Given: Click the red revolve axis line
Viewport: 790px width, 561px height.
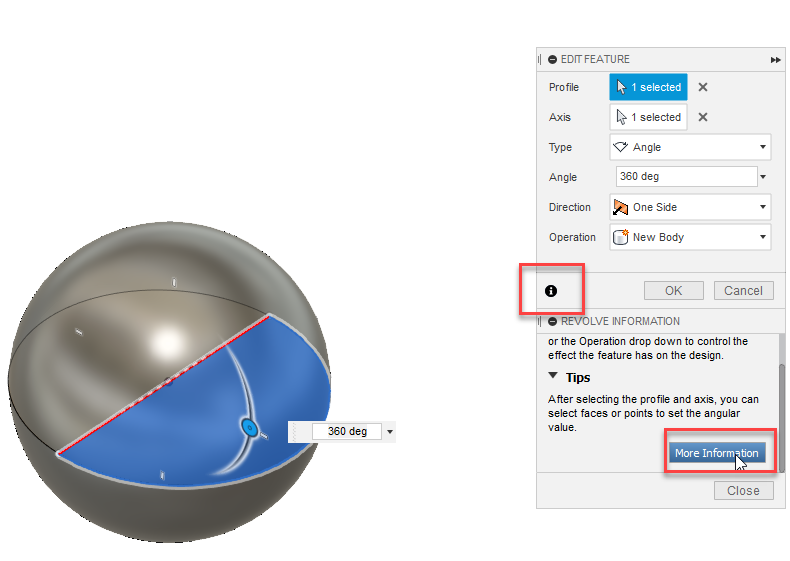Looking at the screenshot, I should (164, 385).
